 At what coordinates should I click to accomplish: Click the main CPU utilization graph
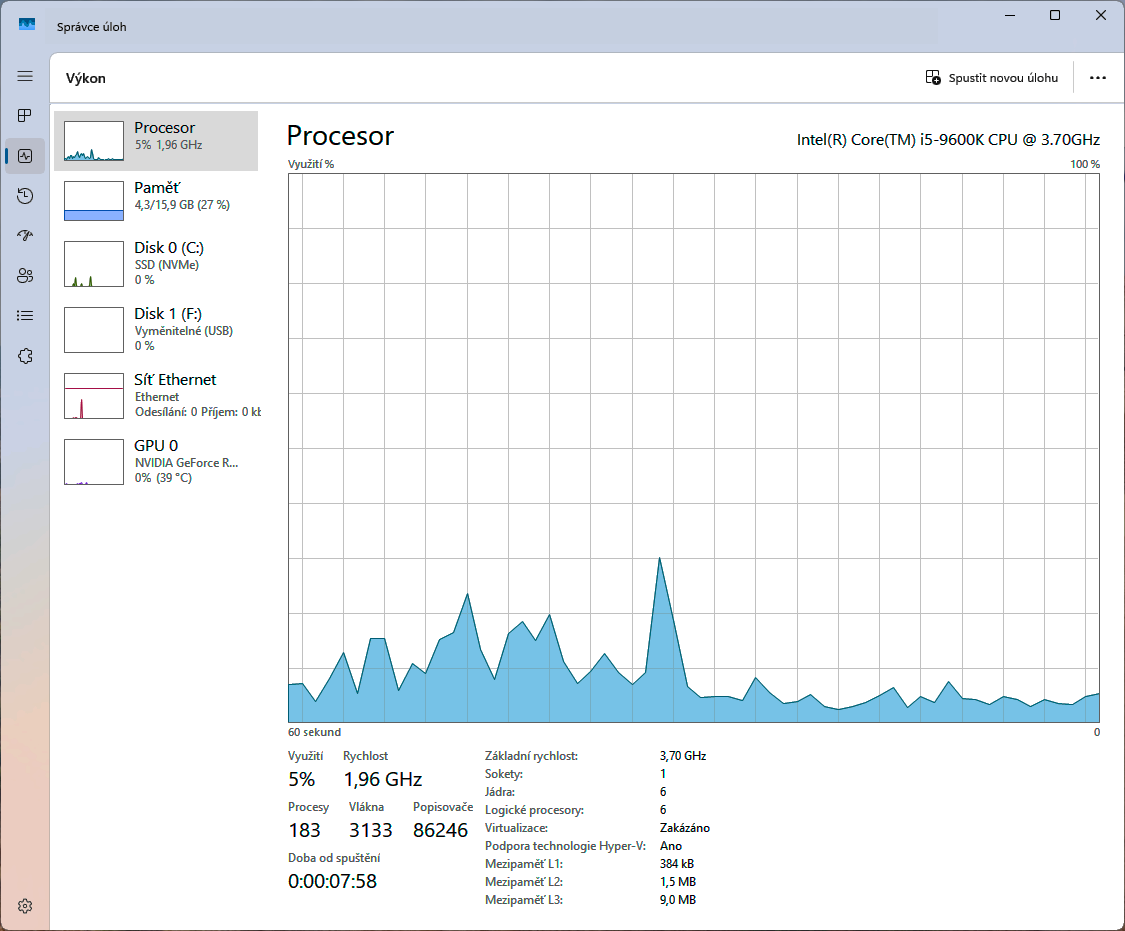pyautogui.click(x=694, y=448)
